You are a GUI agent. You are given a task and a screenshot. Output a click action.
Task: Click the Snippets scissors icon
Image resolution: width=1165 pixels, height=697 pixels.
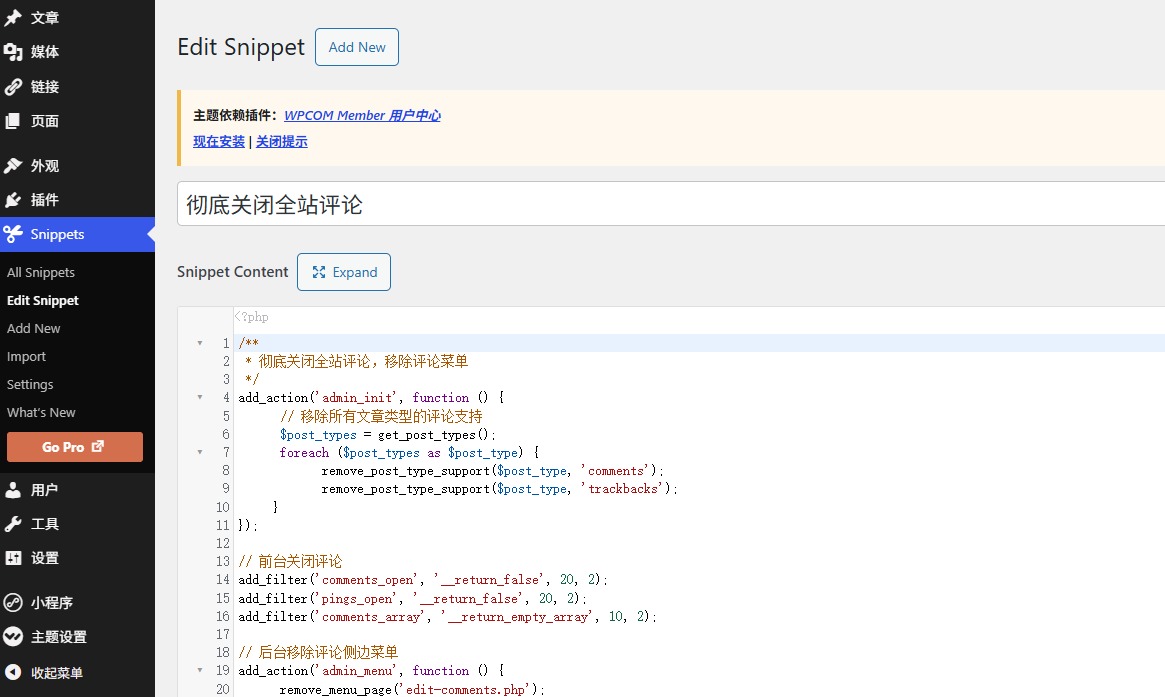point(13,234)
